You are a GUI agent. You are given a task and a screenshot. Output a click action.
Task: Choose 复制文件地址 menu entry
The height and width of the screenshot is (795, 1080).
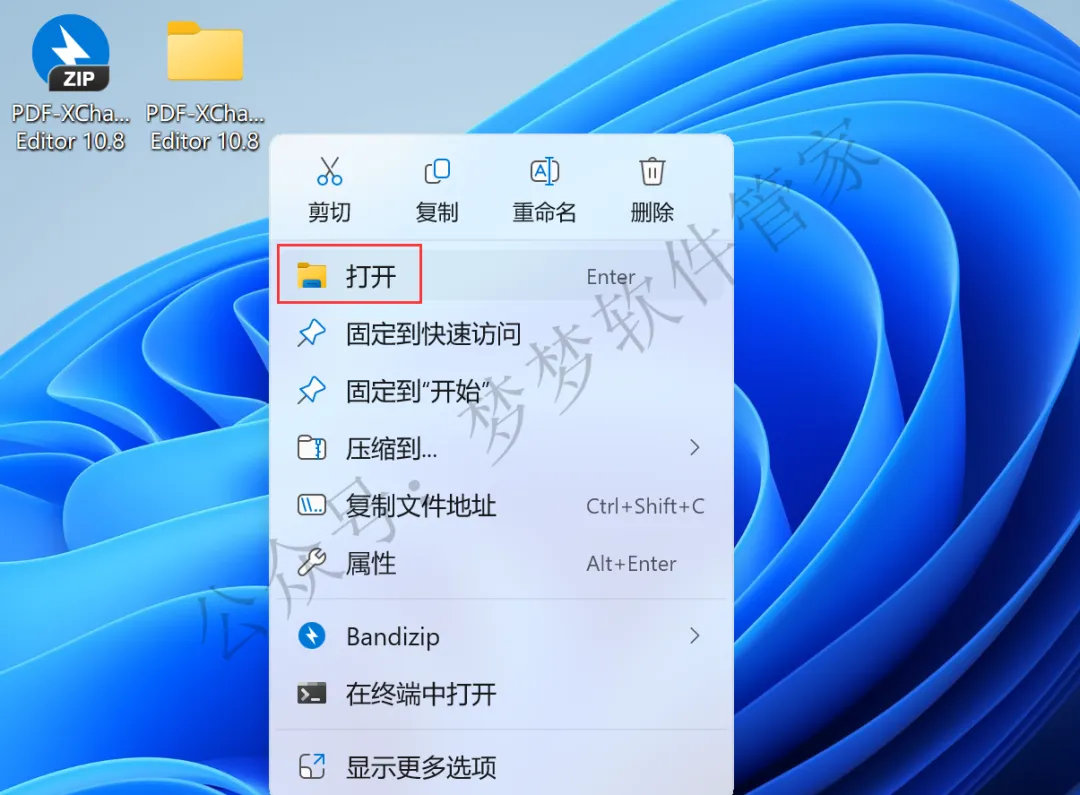pos(501,506)
